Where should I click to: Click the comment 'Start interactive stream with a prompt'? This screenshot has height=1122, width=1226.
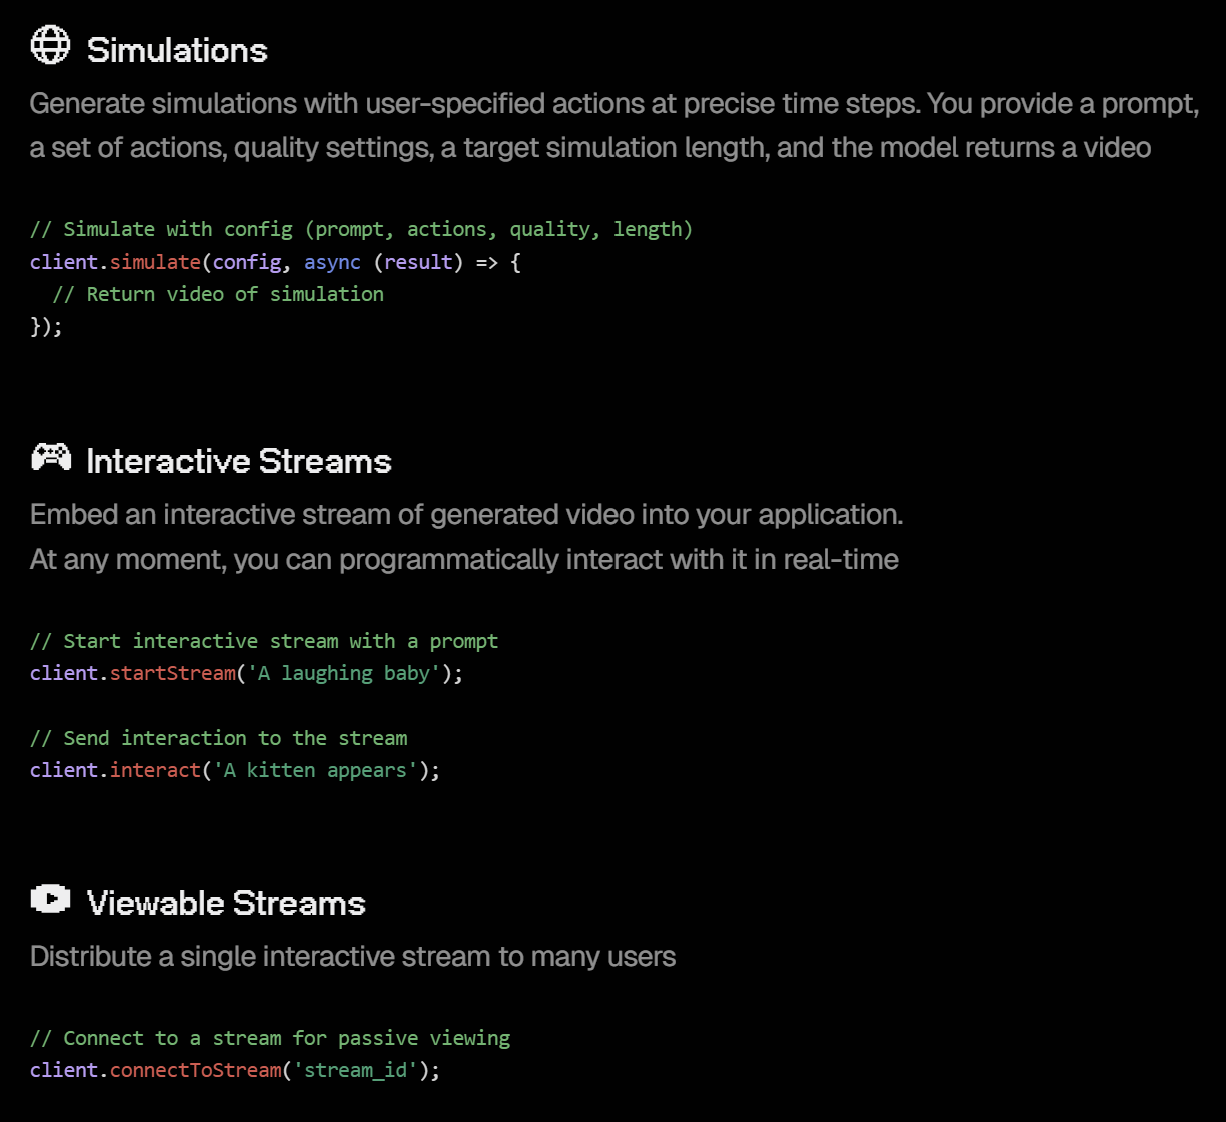click(x=264, y=641)
